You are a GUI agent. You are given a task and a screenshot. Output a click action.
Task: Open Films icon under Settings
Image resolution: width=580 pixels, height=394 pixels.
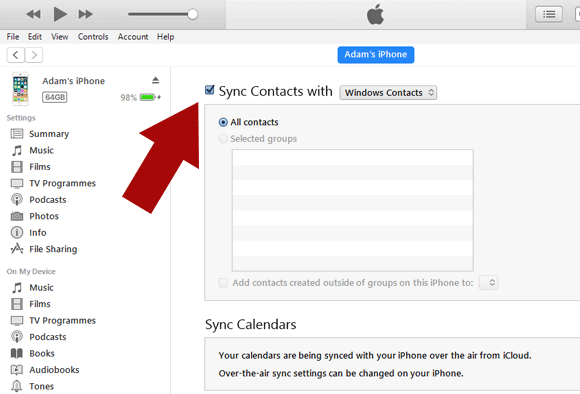pos(17,167)
